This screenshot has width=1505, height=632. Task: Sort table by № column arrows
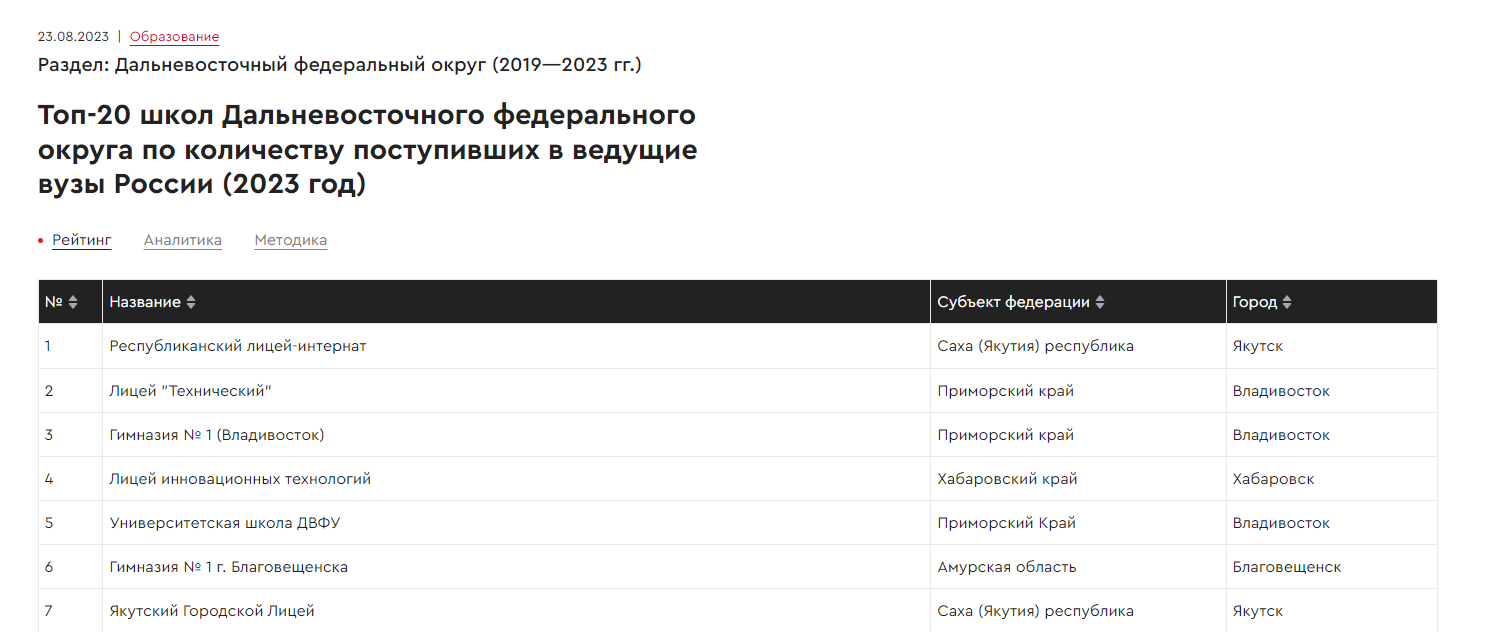(73, 302)
